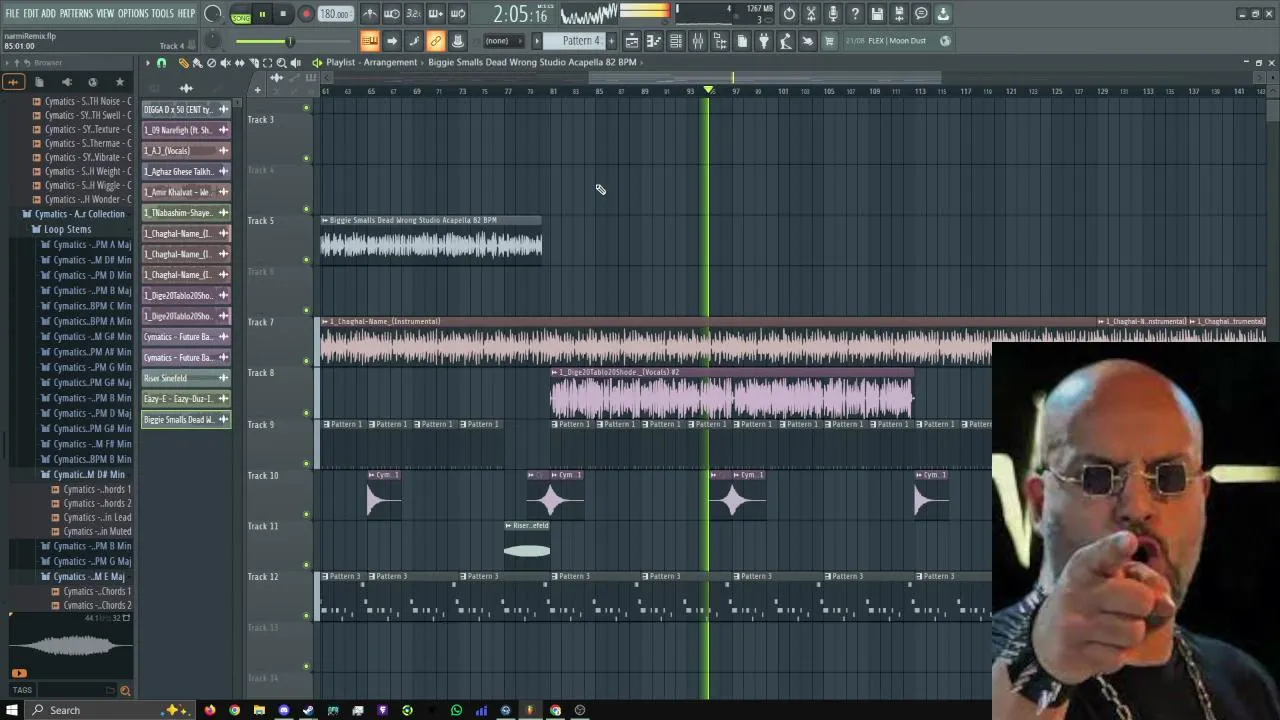Image resolution: width=1280 pixels, height=720 pixels.
Task: Select DIGGA D x 50 CENT clip in picker
Action: click(x=186, y=109)
